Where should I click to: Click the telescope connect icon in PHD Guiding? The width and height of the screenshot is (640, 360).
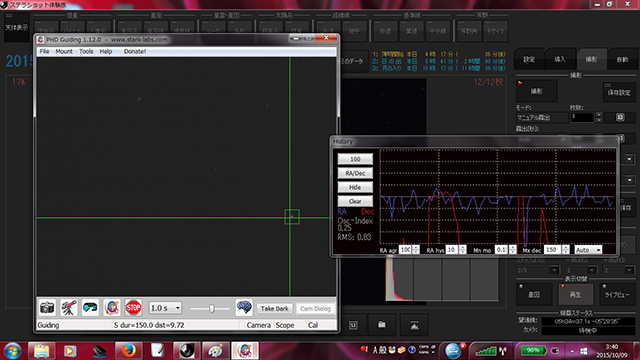tap(69, 307)
